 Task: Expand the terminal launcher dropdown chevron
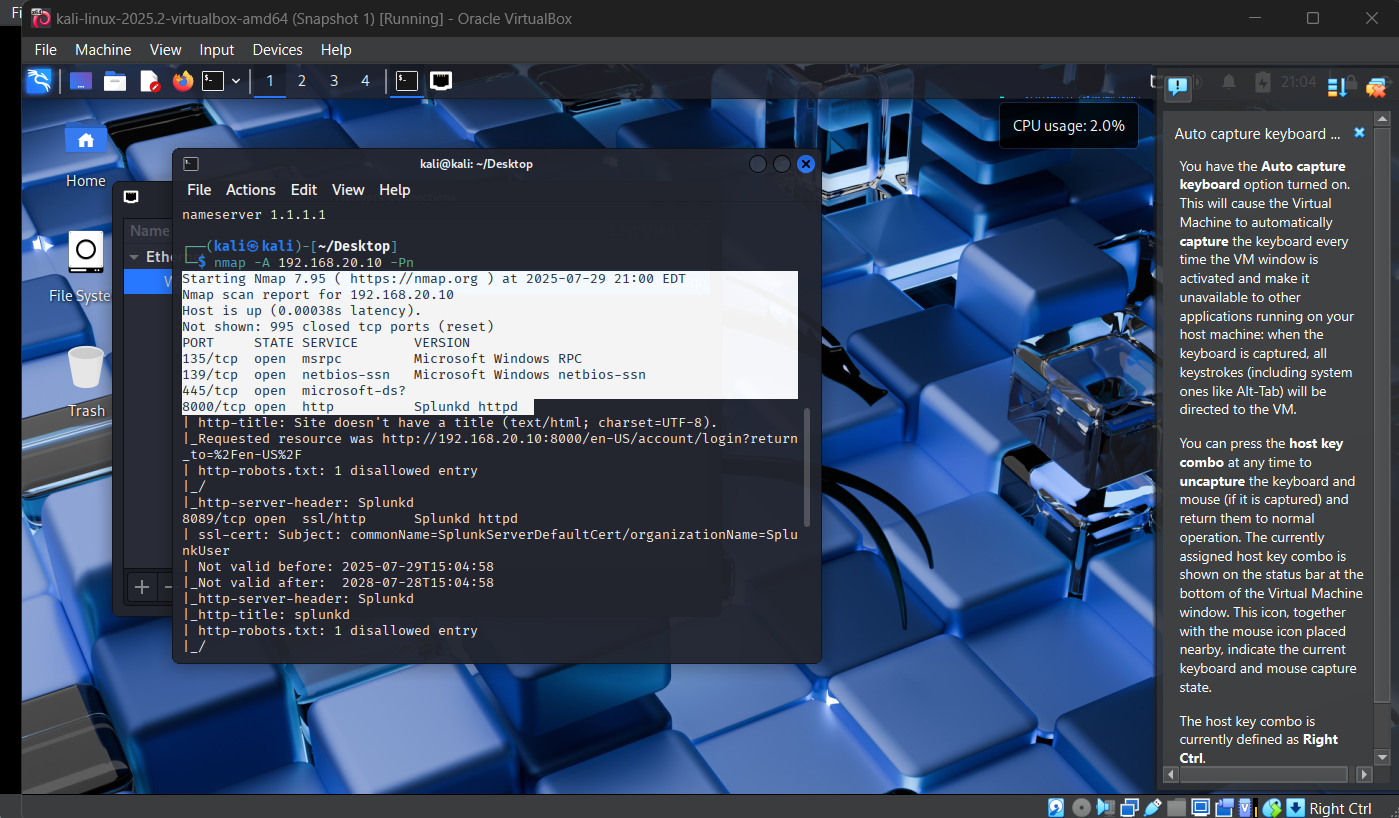(x=235, y=81)
